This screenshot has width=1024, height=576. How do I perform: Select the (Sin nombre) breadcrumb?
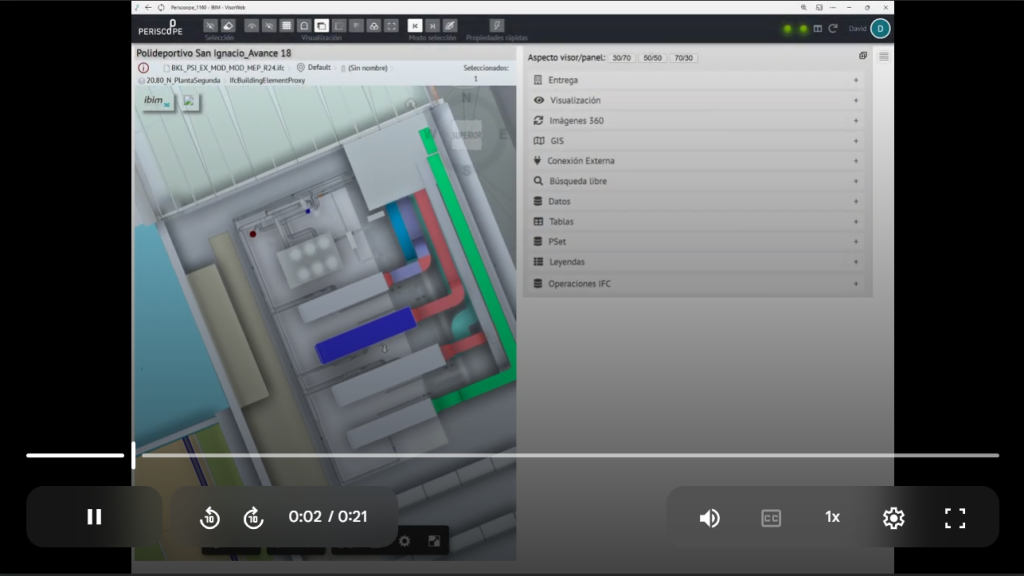(x=368, y=68)
